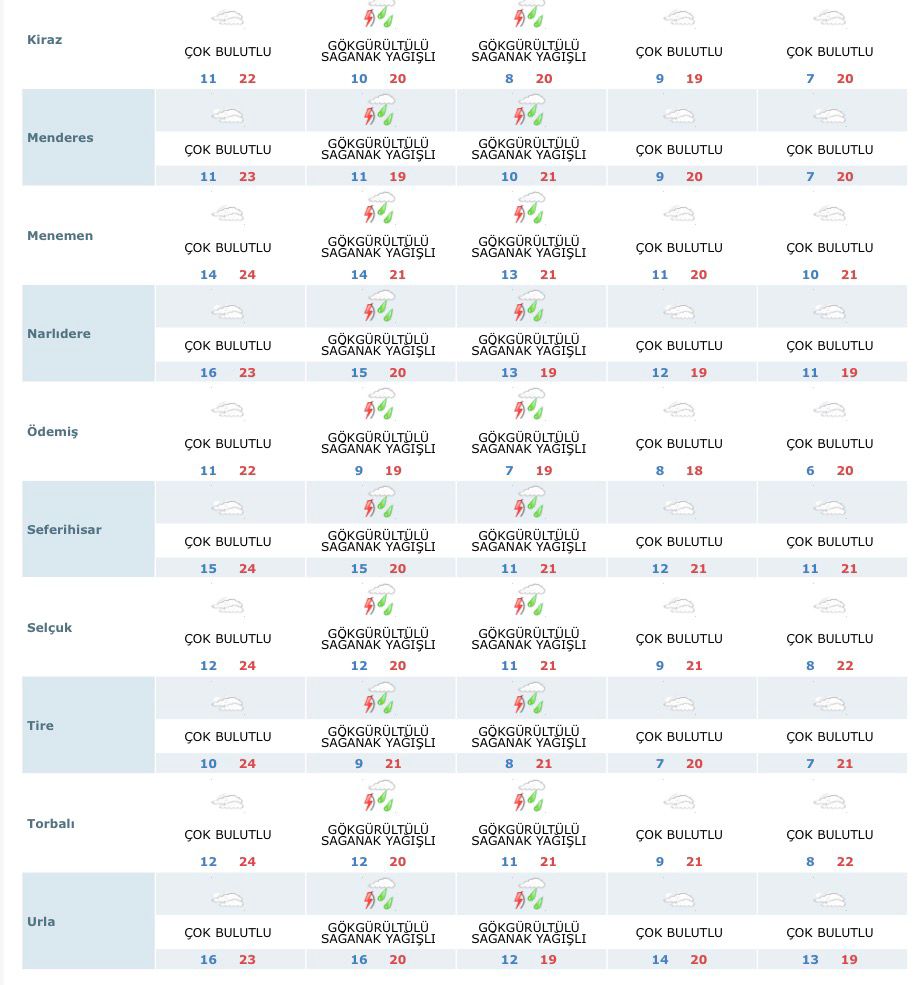
Task: Click Menderes's second-day thunderstorm icon
Action: pos(378,112)
